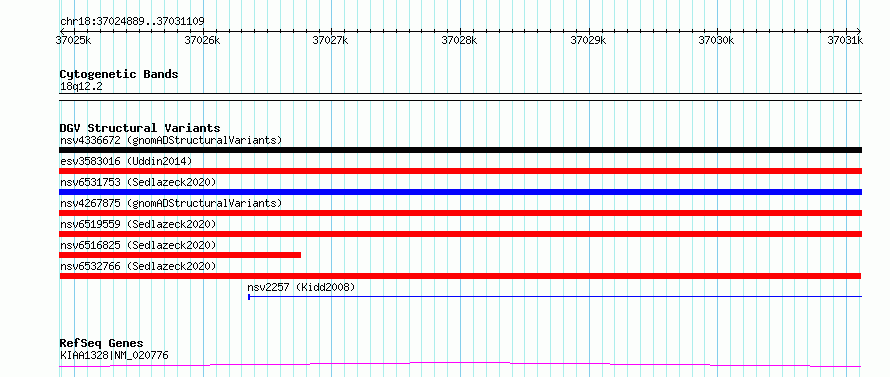Select red bar for nsv4267875 variant
The height and width of the screenshot is (377, 890).
[x=460, y=213]
